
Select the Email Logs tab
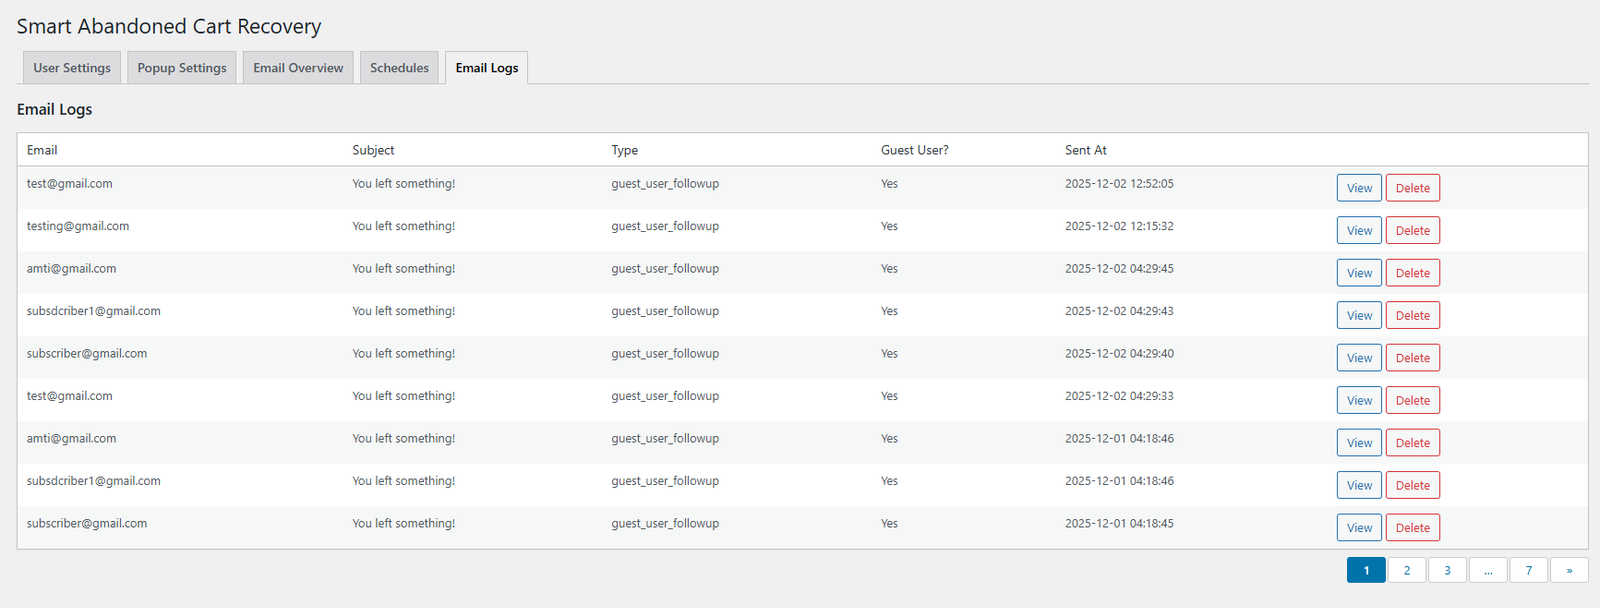(x=487, y=68)
